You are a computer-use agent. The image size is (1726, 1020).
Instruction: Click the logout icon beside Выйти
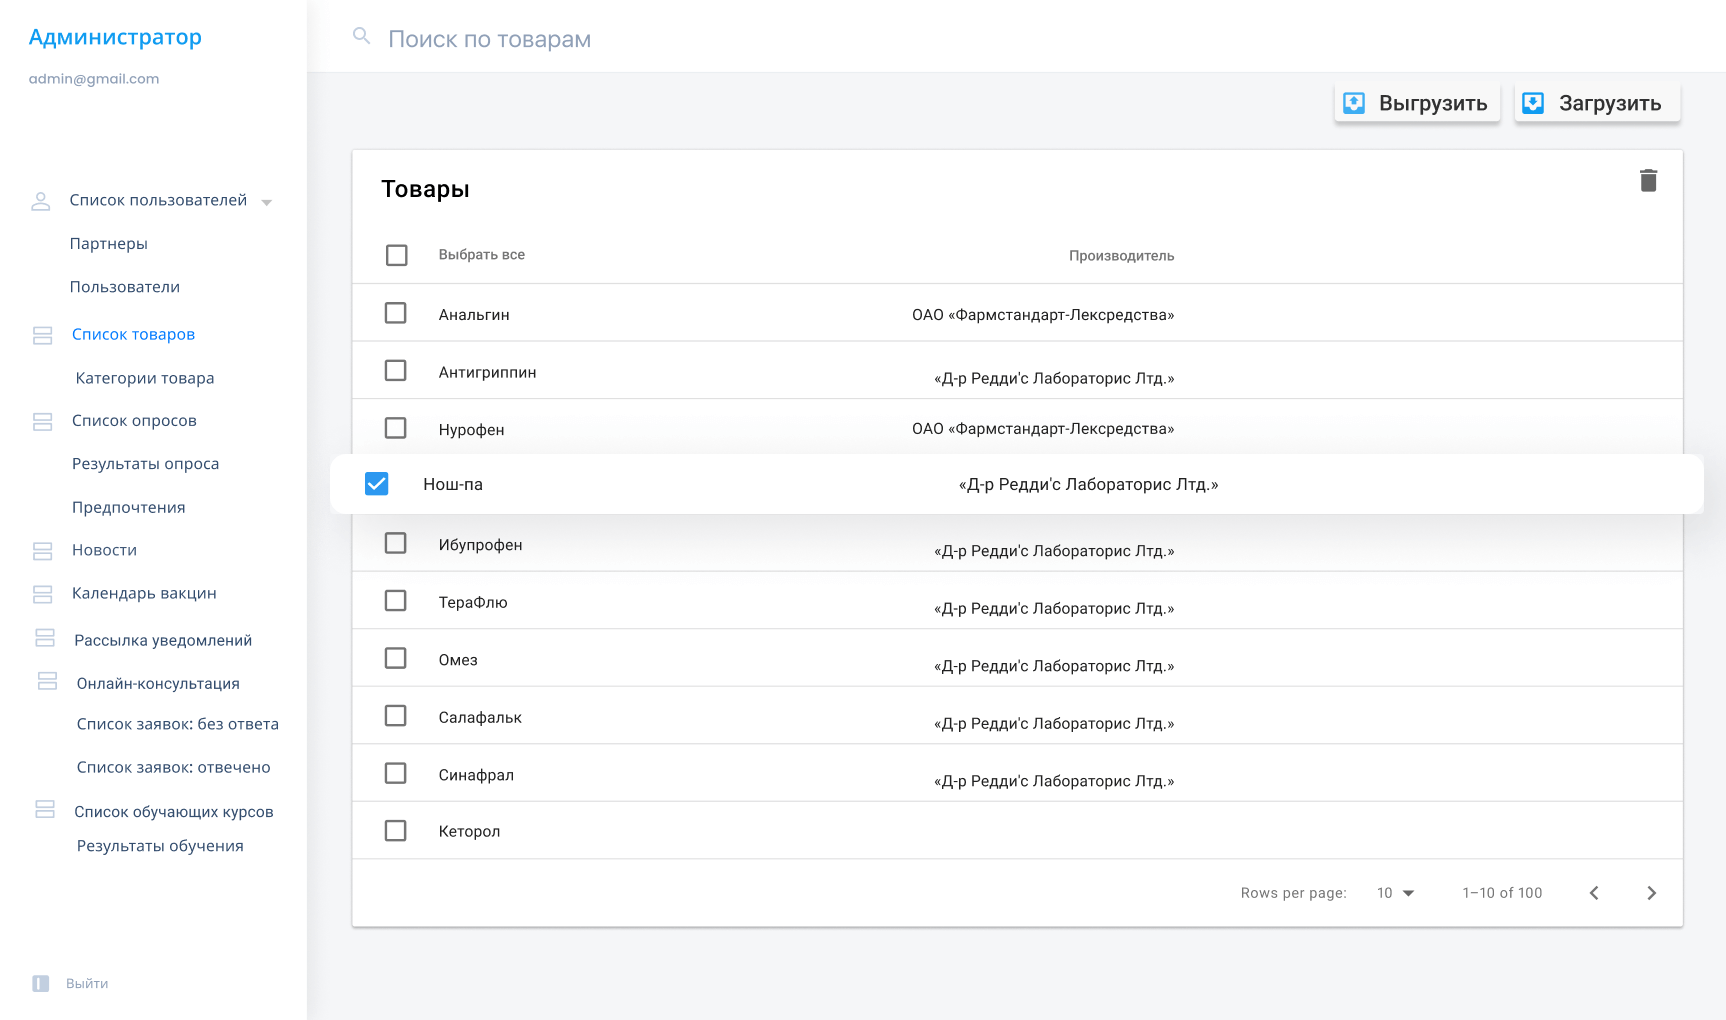coord(41,983)
